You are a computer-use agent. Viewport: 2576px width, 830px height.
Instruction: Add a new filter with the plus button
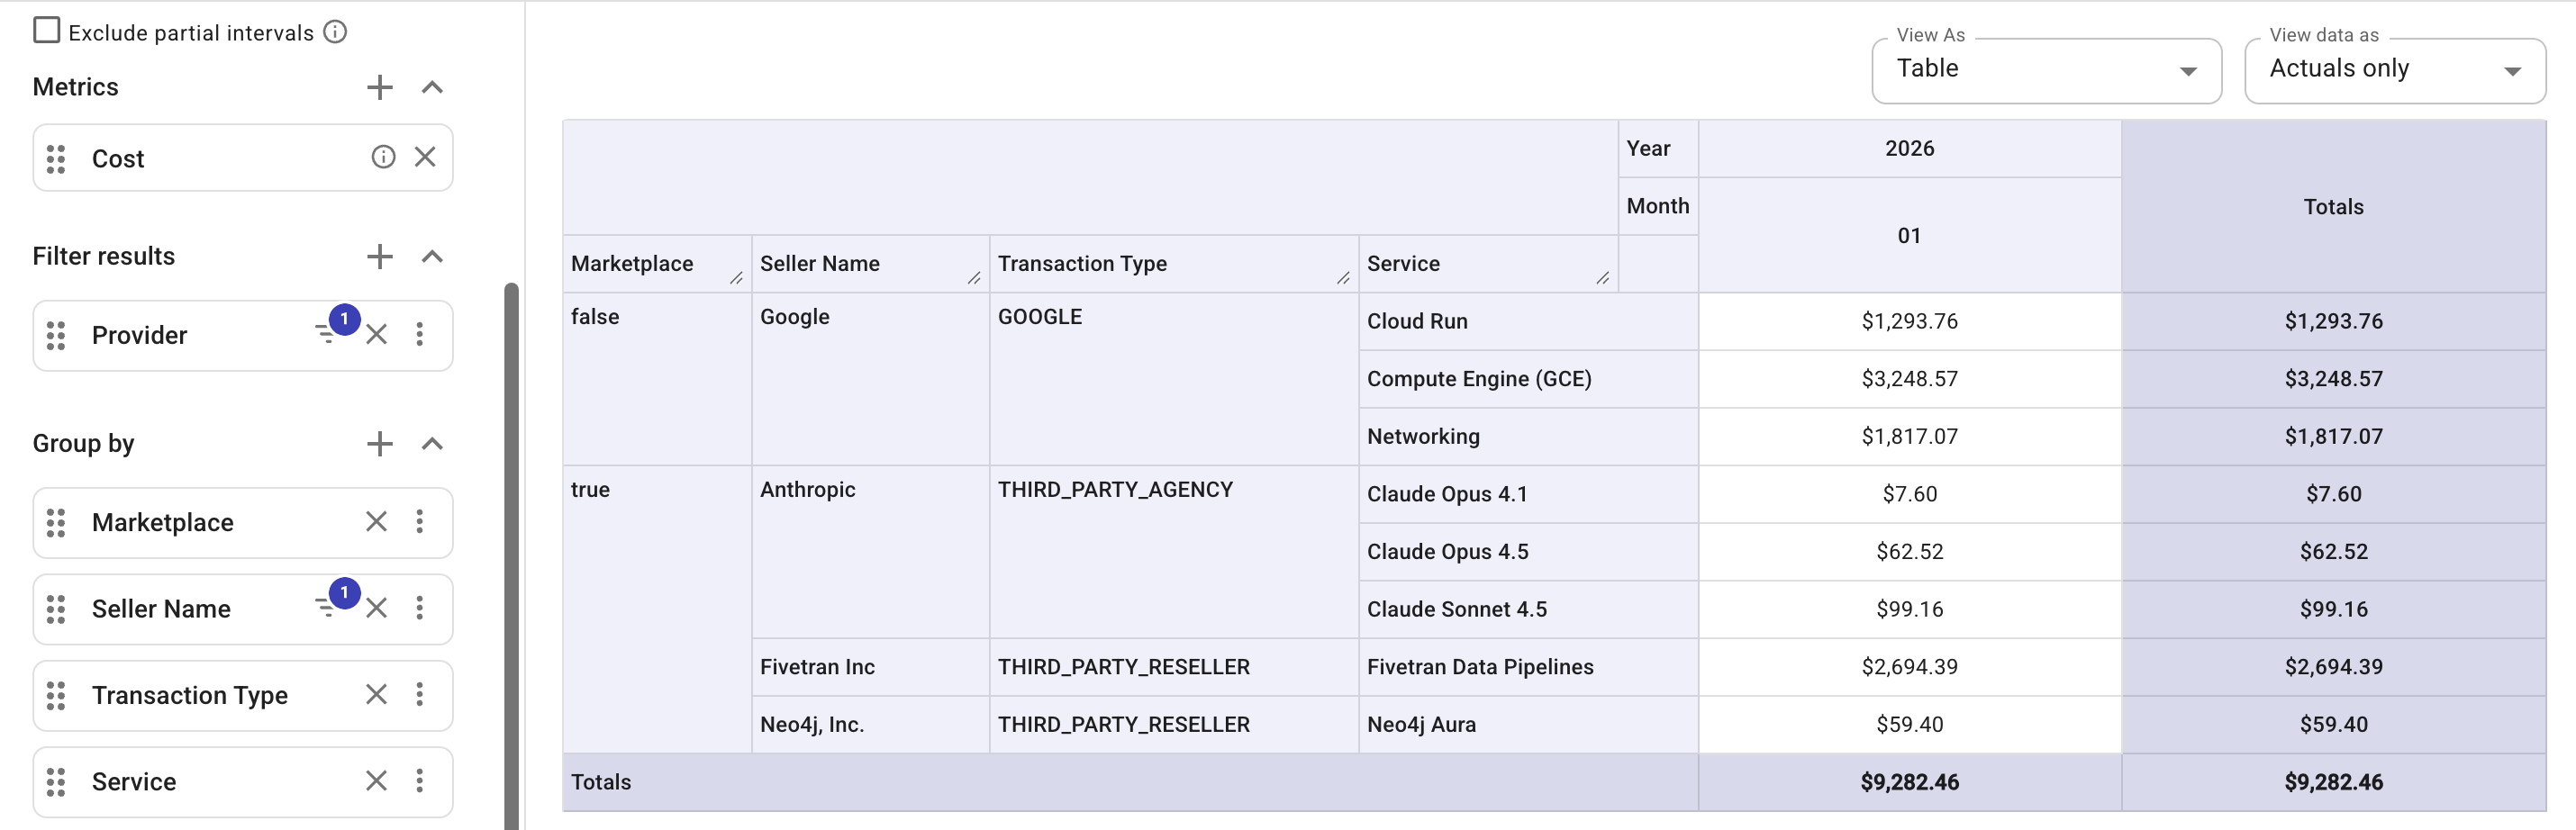(379, 256)
